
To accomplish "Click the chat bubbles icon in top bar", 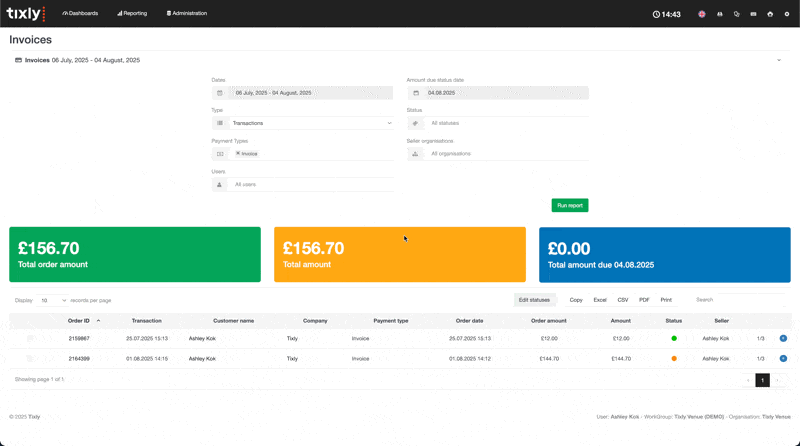I will point(736,14).
